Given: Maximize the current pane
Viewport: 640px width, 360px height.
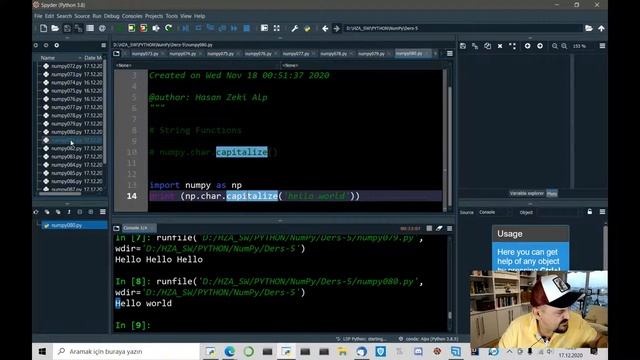Looking at the screenshot, I should point(264,28).
